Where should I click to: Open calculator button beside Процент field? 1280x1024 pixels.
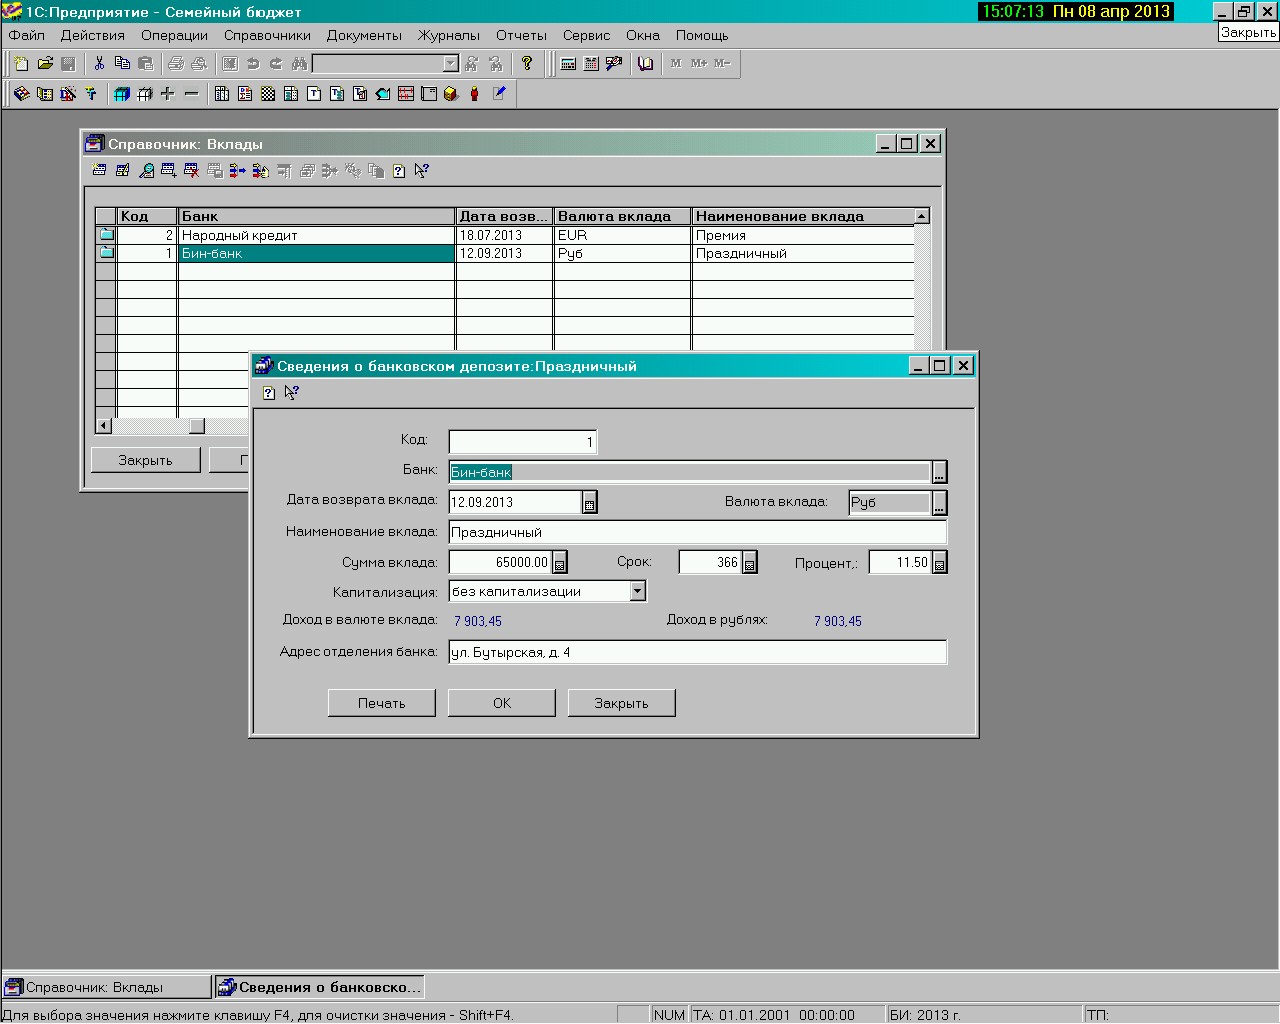940,563
